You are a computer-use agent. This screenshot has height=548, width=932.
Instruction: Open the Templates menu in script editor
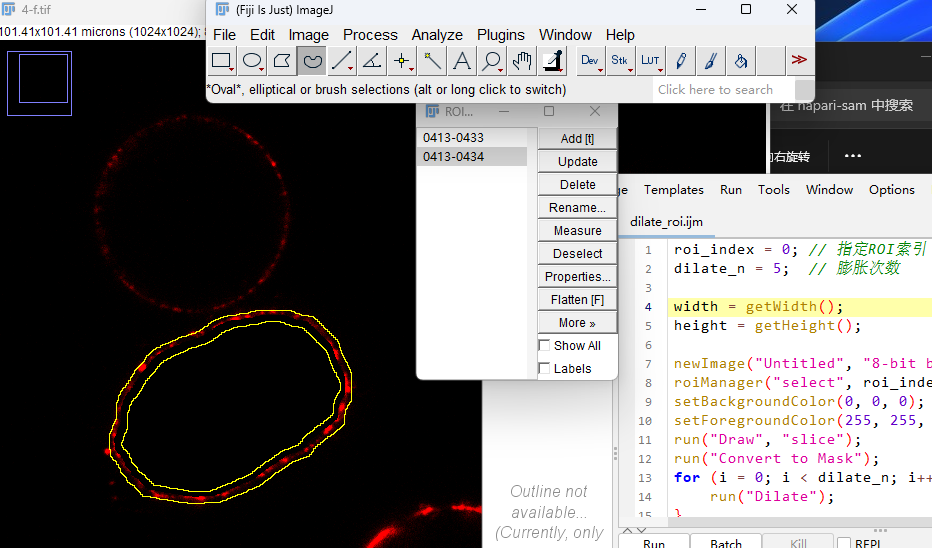[673, 190]
